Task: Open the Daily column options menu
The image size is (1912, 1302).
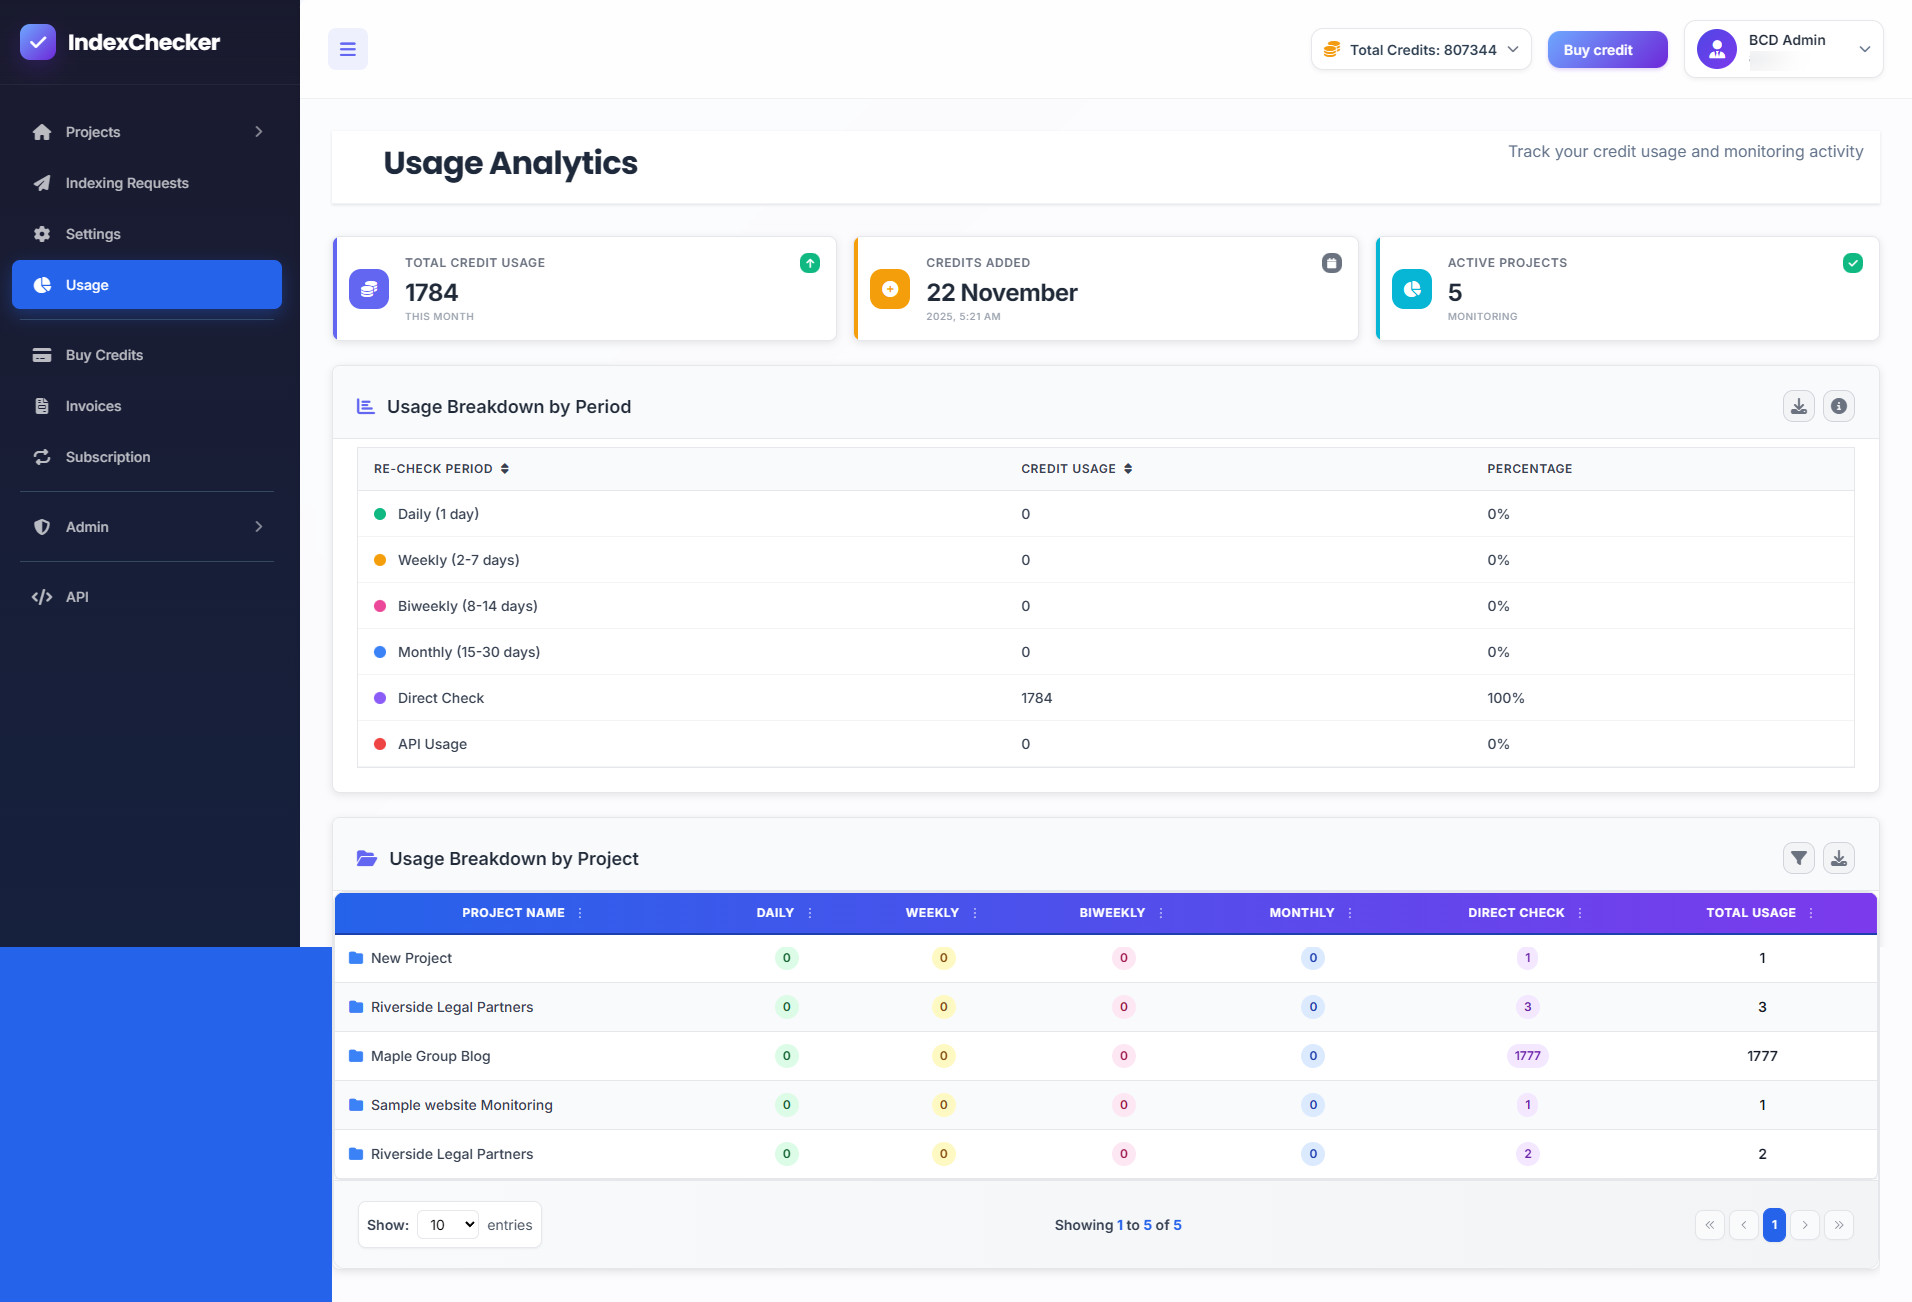Action: pyautogui.click(x=810, y=913)
